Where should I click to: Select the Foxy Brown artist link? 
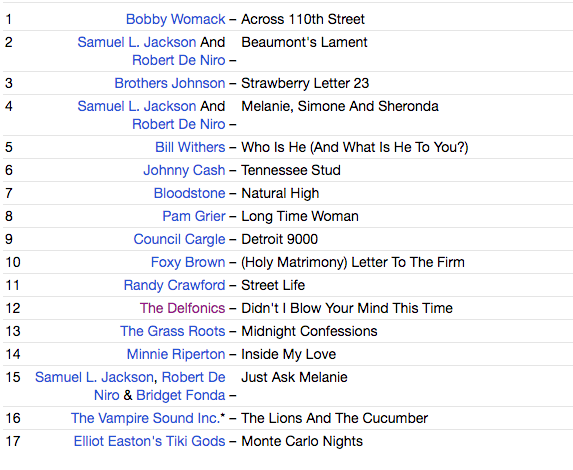pos(188,262)
